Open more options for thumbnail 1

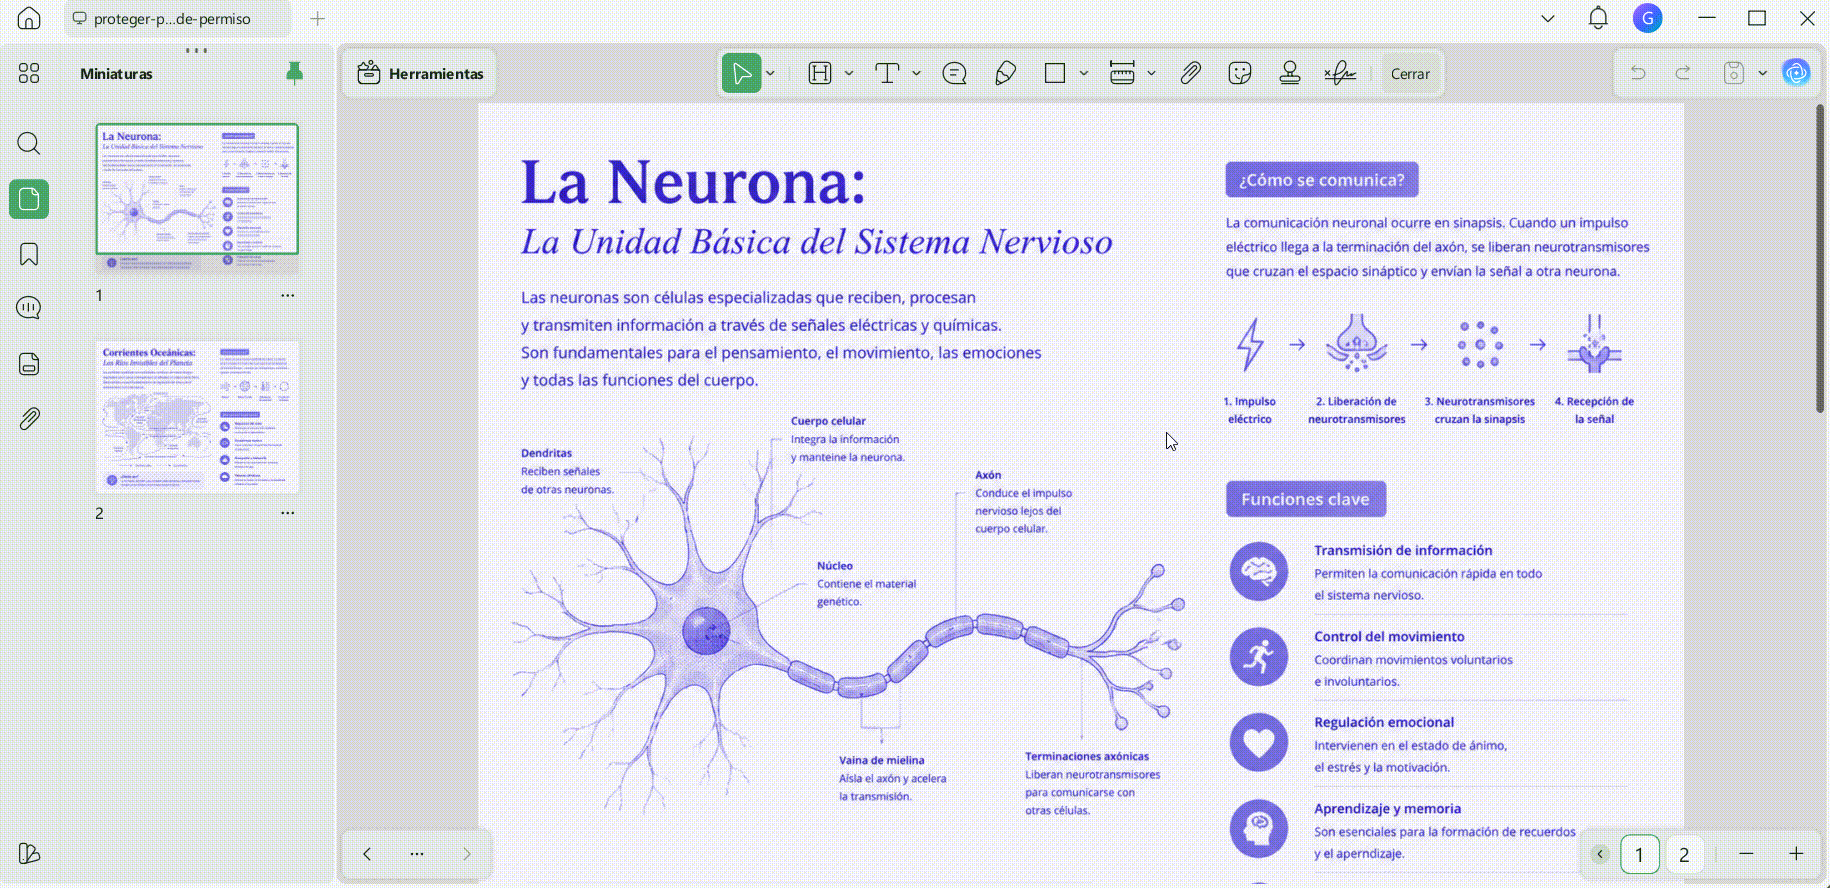288,295
